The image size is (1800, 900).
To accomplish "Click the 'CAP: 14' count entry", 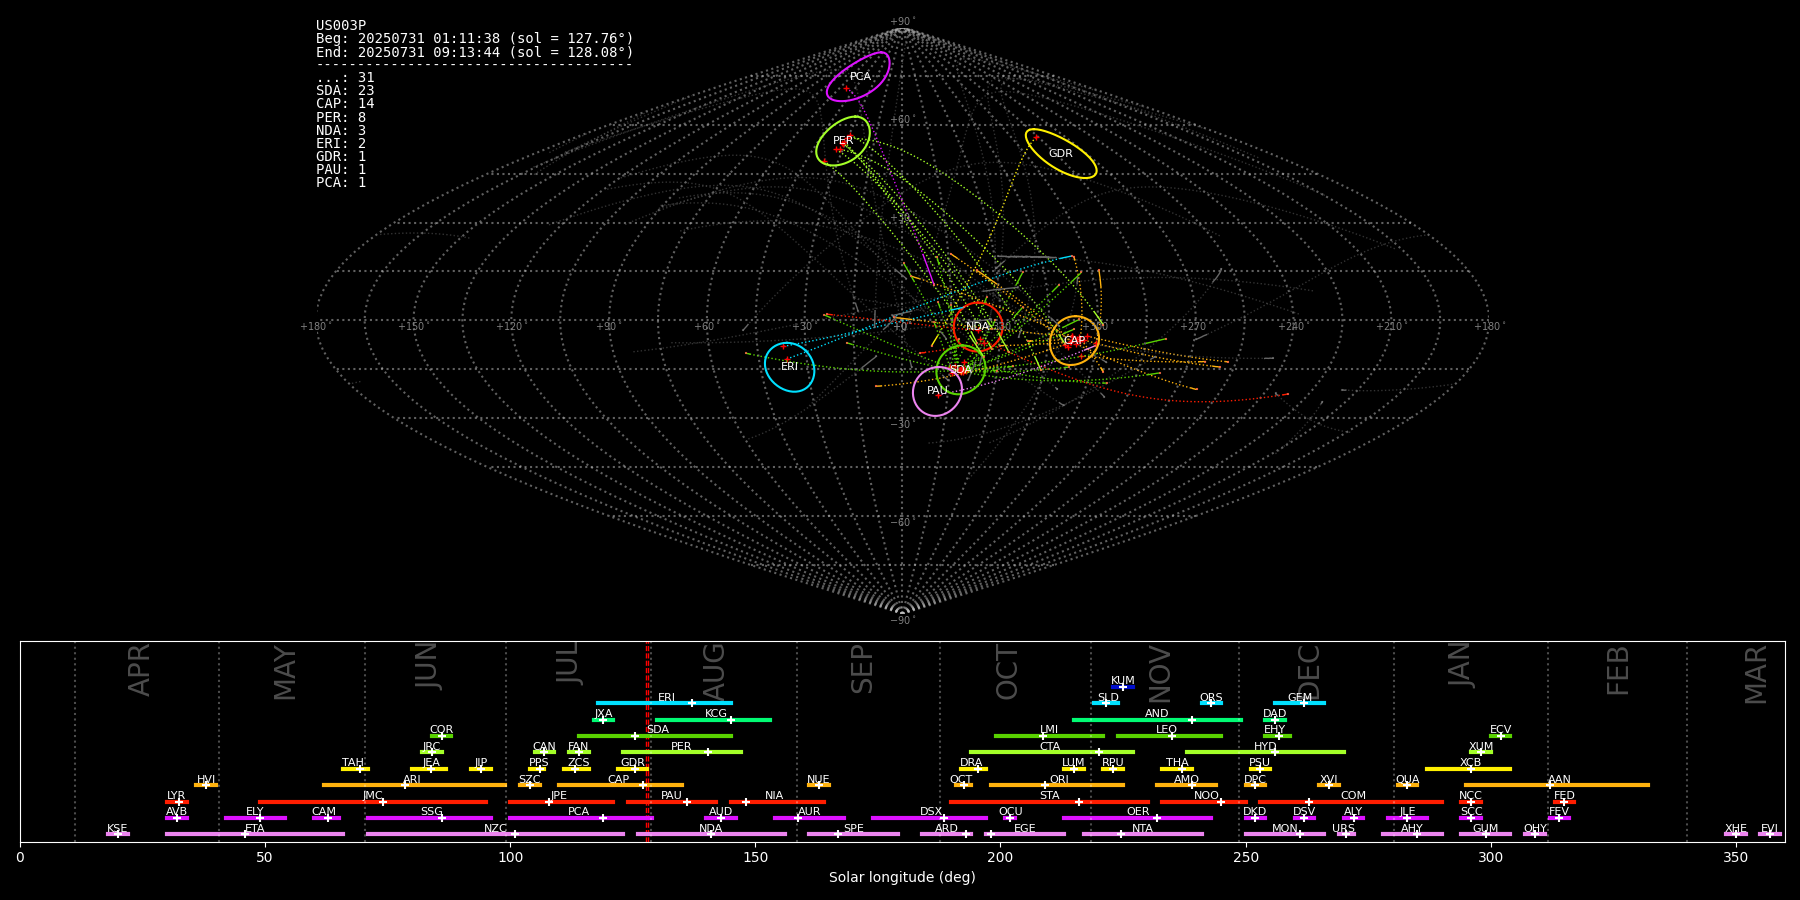I will tap(345, 104).
